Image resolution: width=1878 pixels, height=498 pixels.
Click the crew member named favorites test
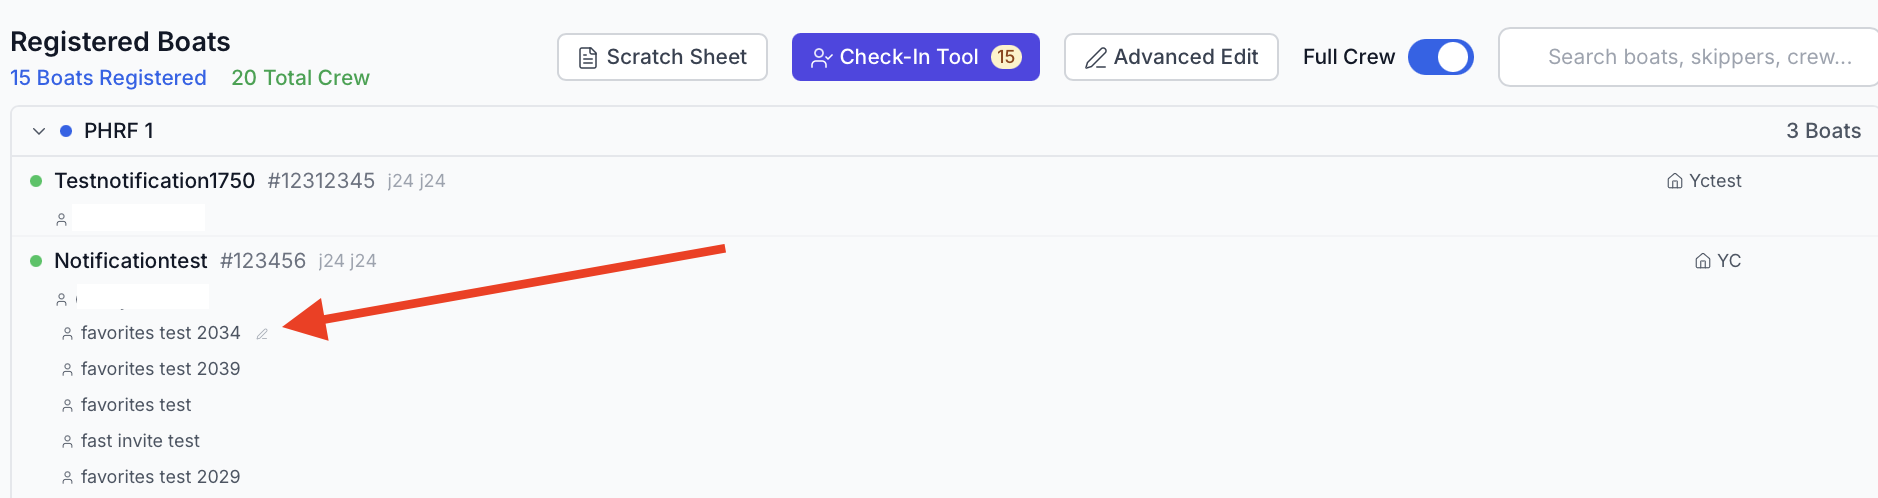tap(136, 405)
